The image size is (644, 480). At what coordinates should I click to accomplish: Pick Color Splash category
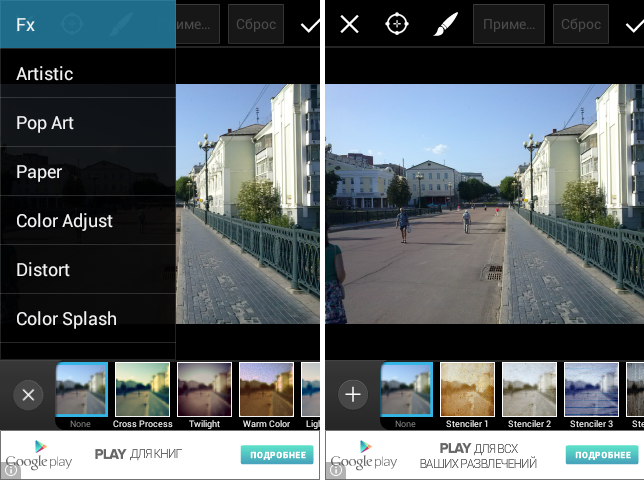coord(87,319)
